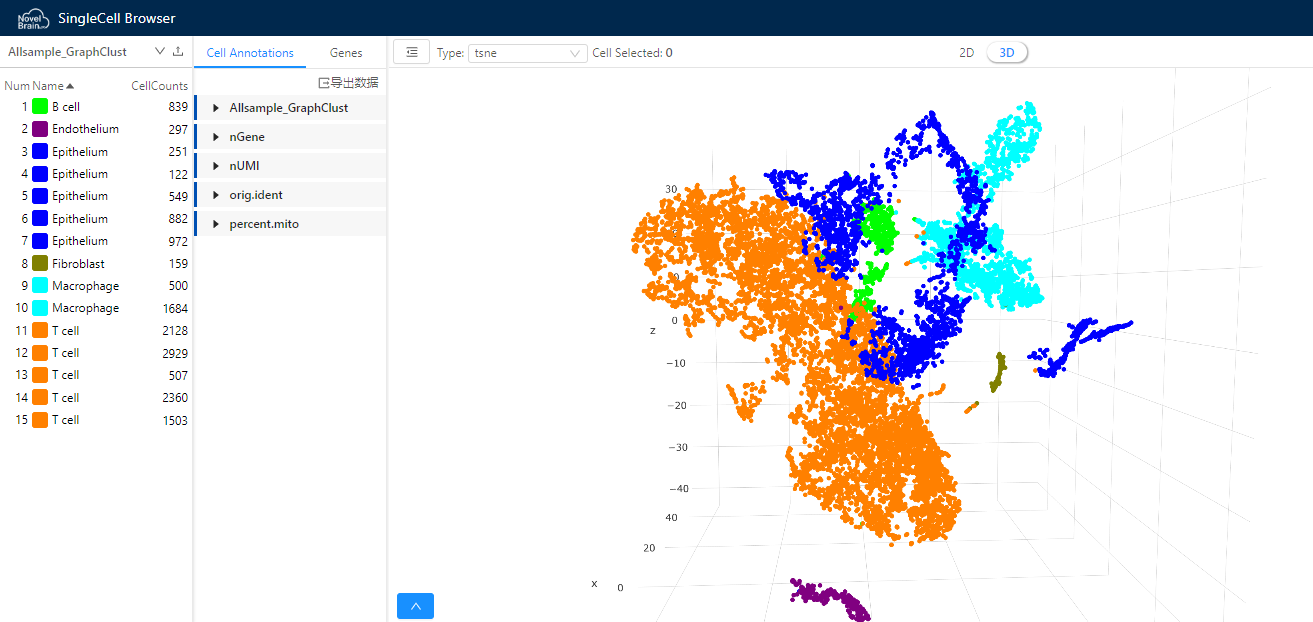Click the 导出数据 export data icon
The width and height of the screenshot is (1313, 622).
coord(324,82)
